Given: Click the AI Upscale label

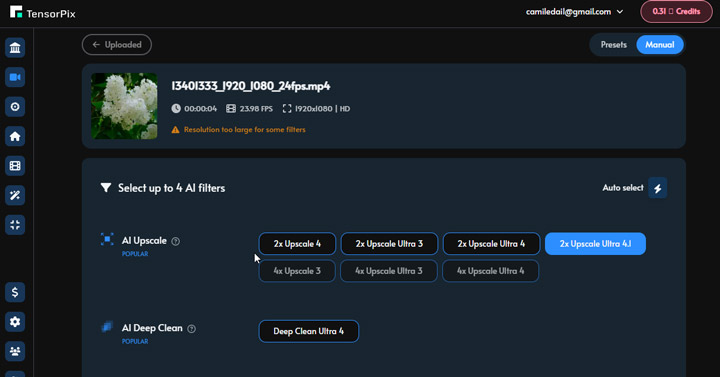Looking at the screenshot, I should pyautogui.click(x=144, y=241).
